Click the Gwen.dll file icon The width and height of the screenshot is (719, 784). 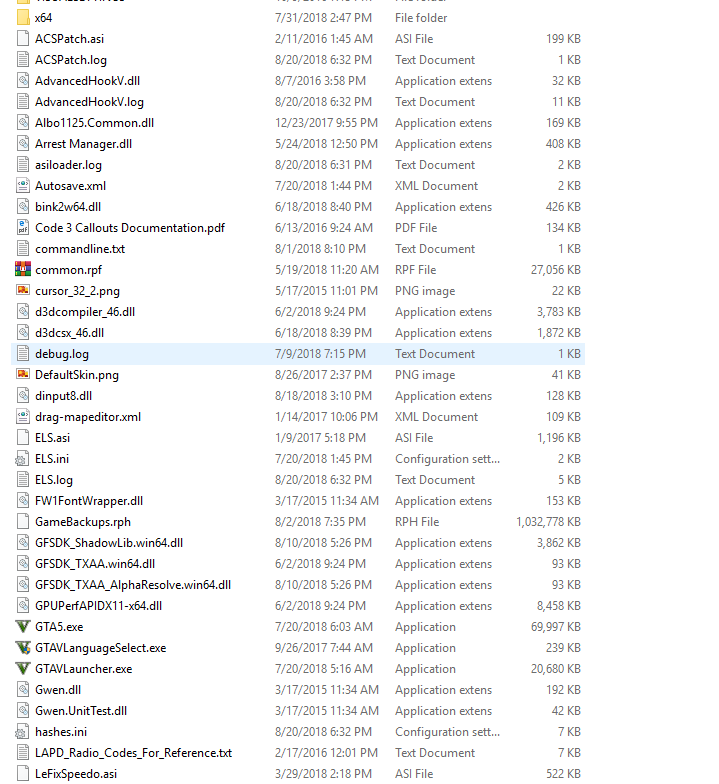tap(23, 690)
